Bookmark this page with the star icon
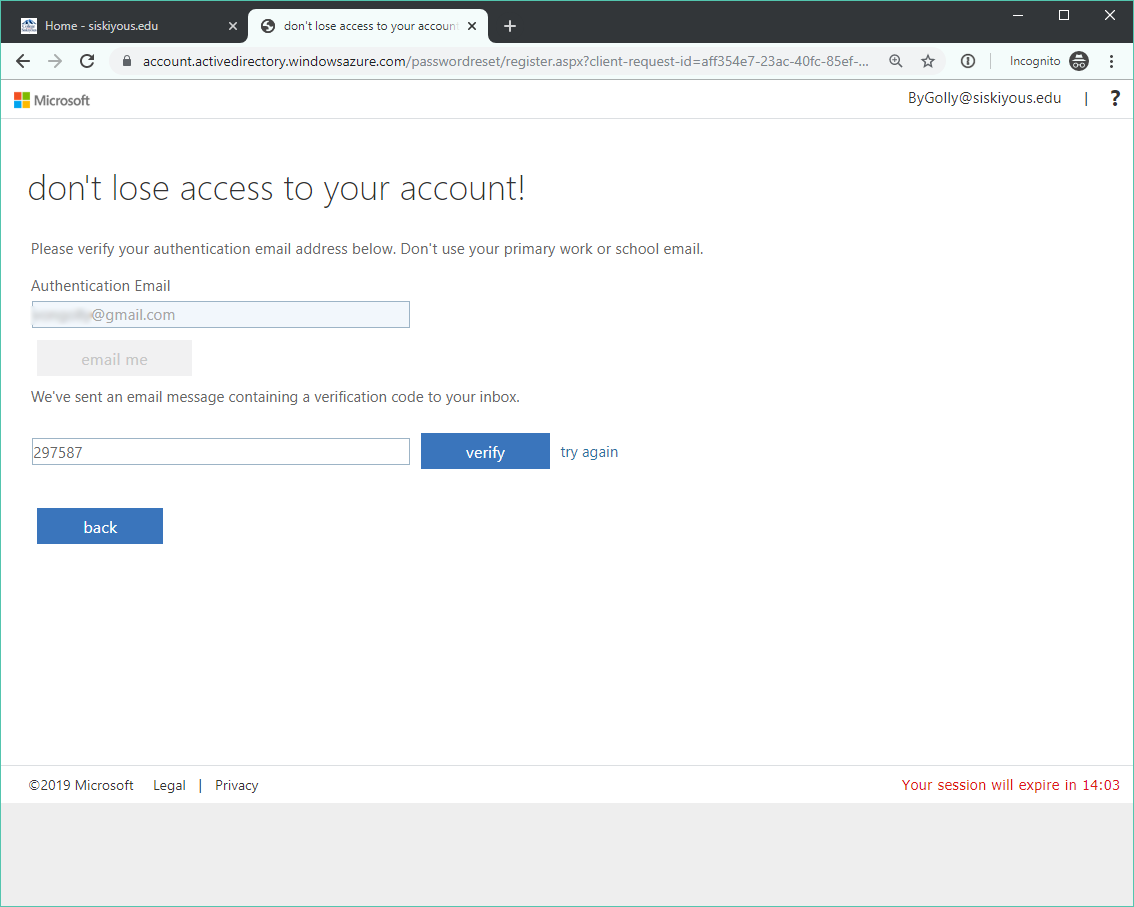1134x907 pixels. pyautogui.click(x=928, y=61)
